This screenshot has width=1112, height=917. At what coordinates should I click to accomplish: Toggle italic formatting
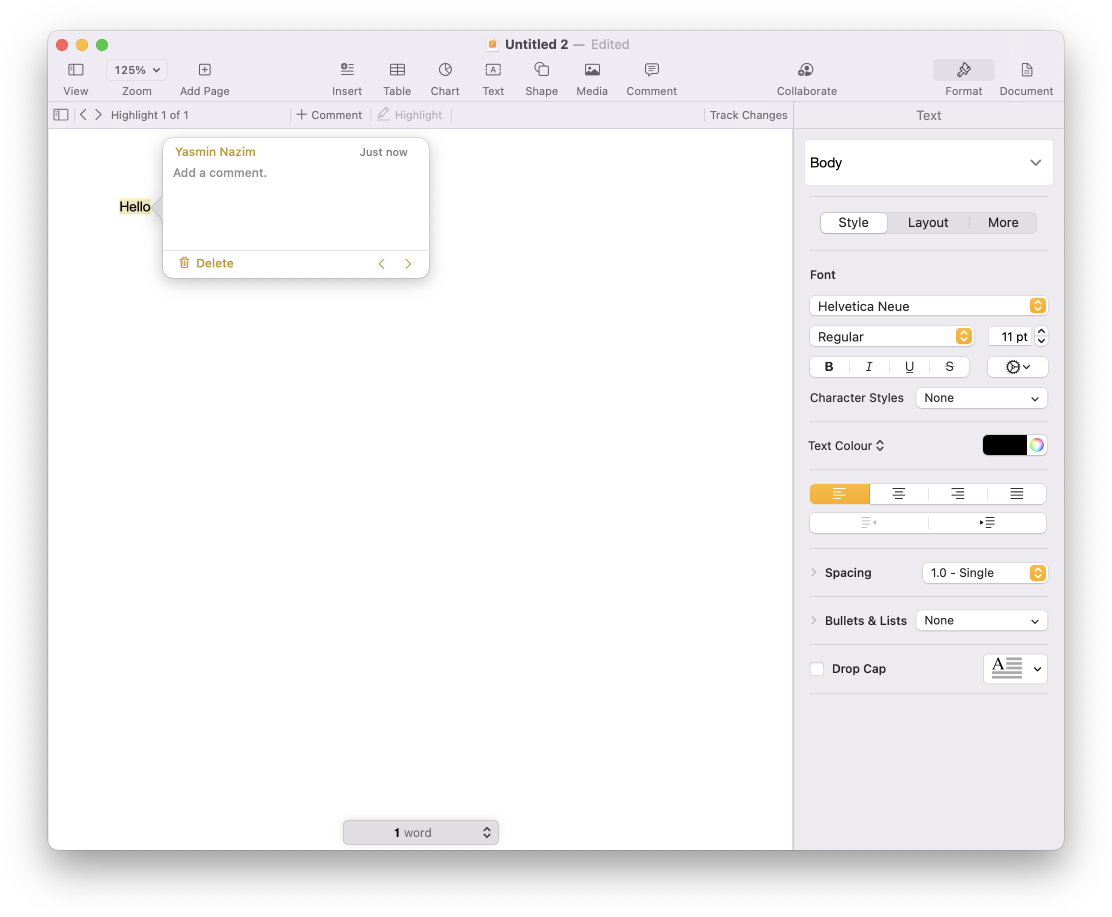868,366
